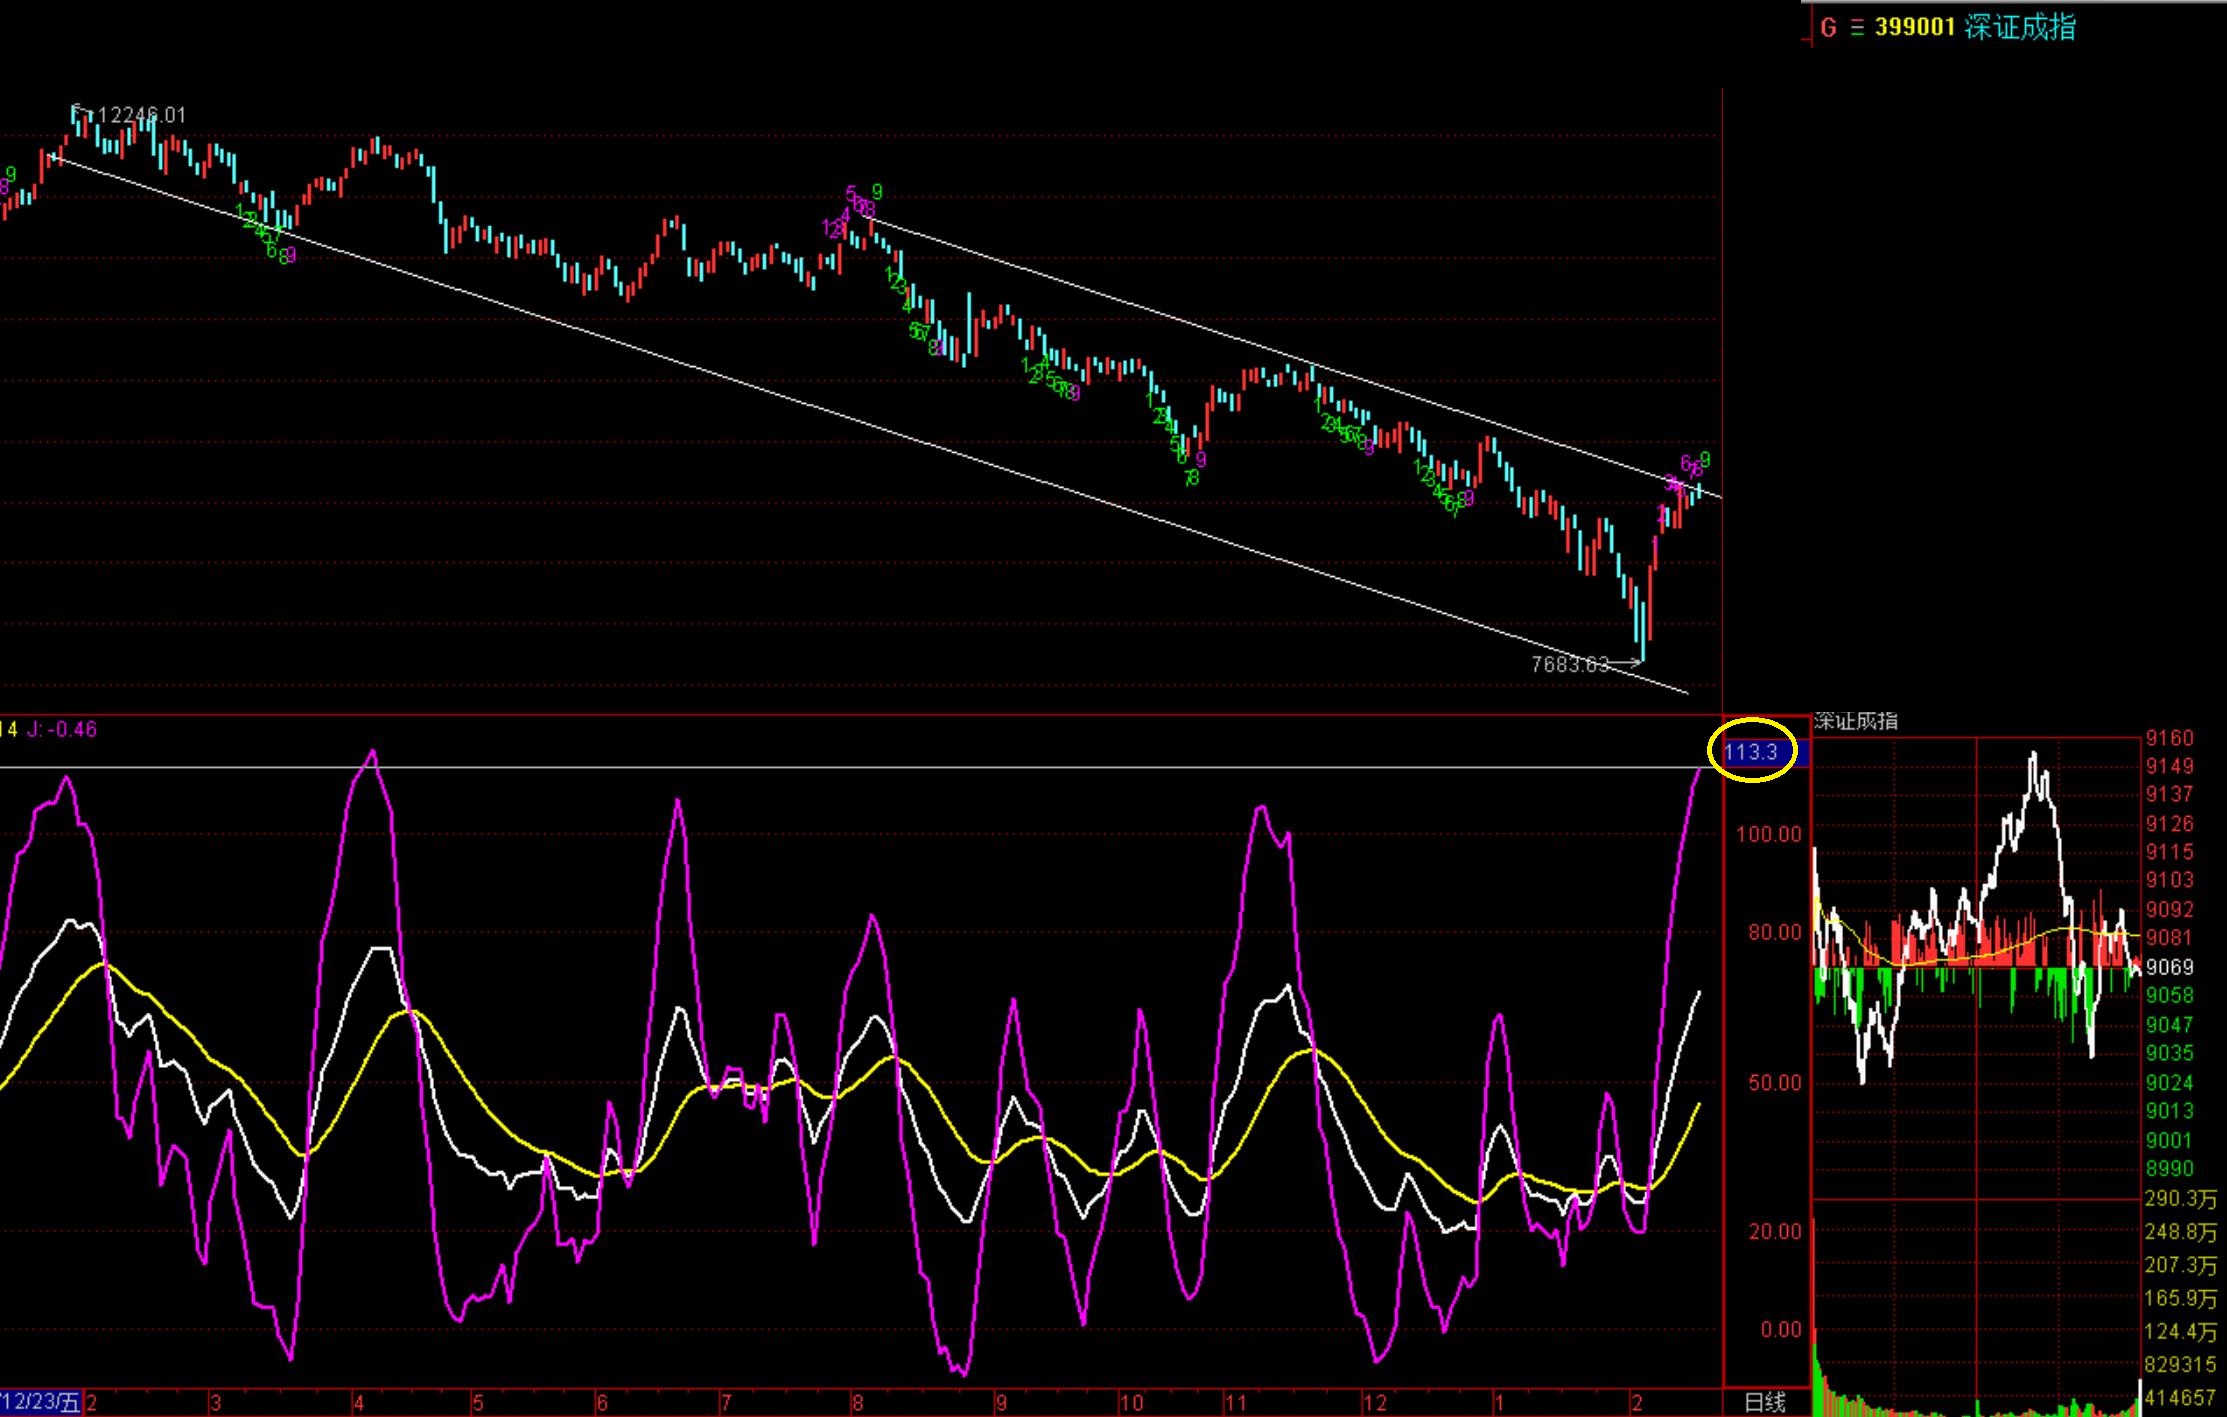This screenshot has width=2227, height=1417.
Task: Click the J: -0.46 indicator readout
Action: point(61,729)
